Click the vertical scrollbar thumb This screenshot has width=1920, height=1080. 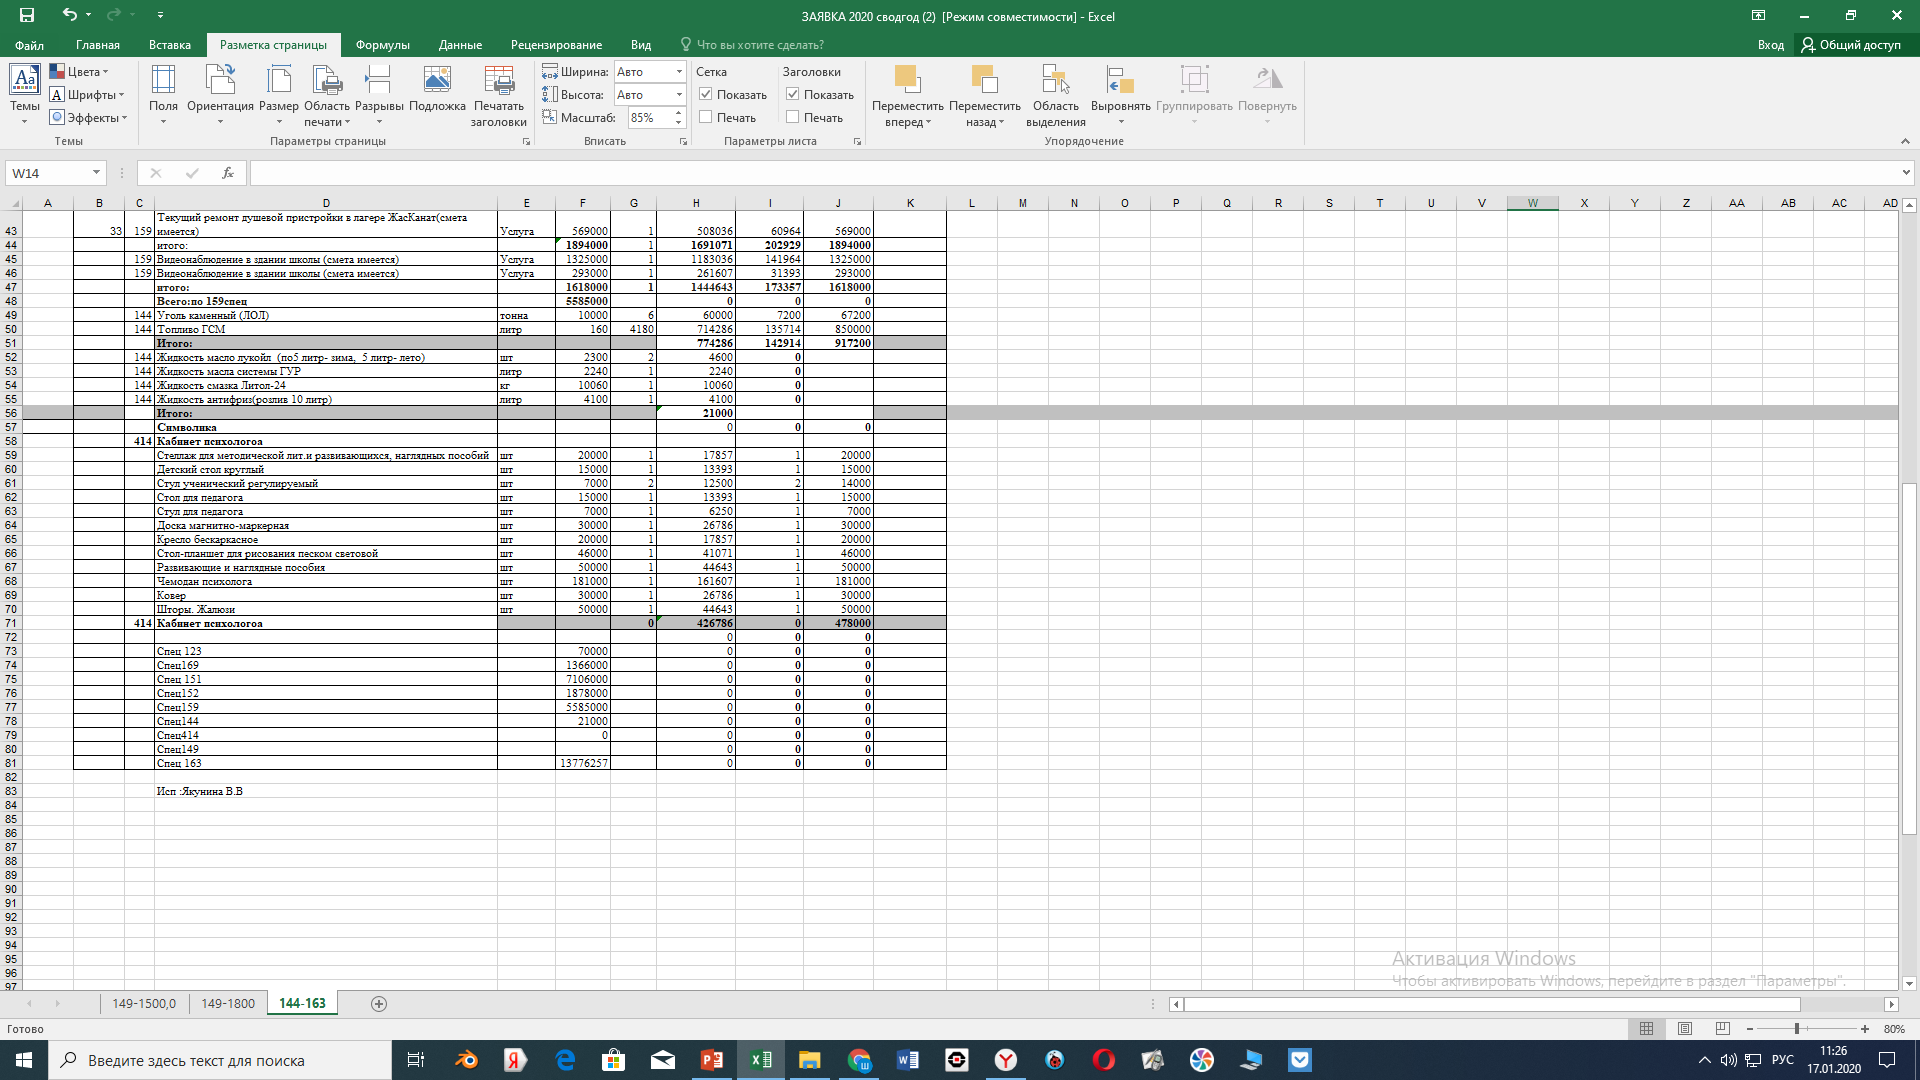point(1909,658)
